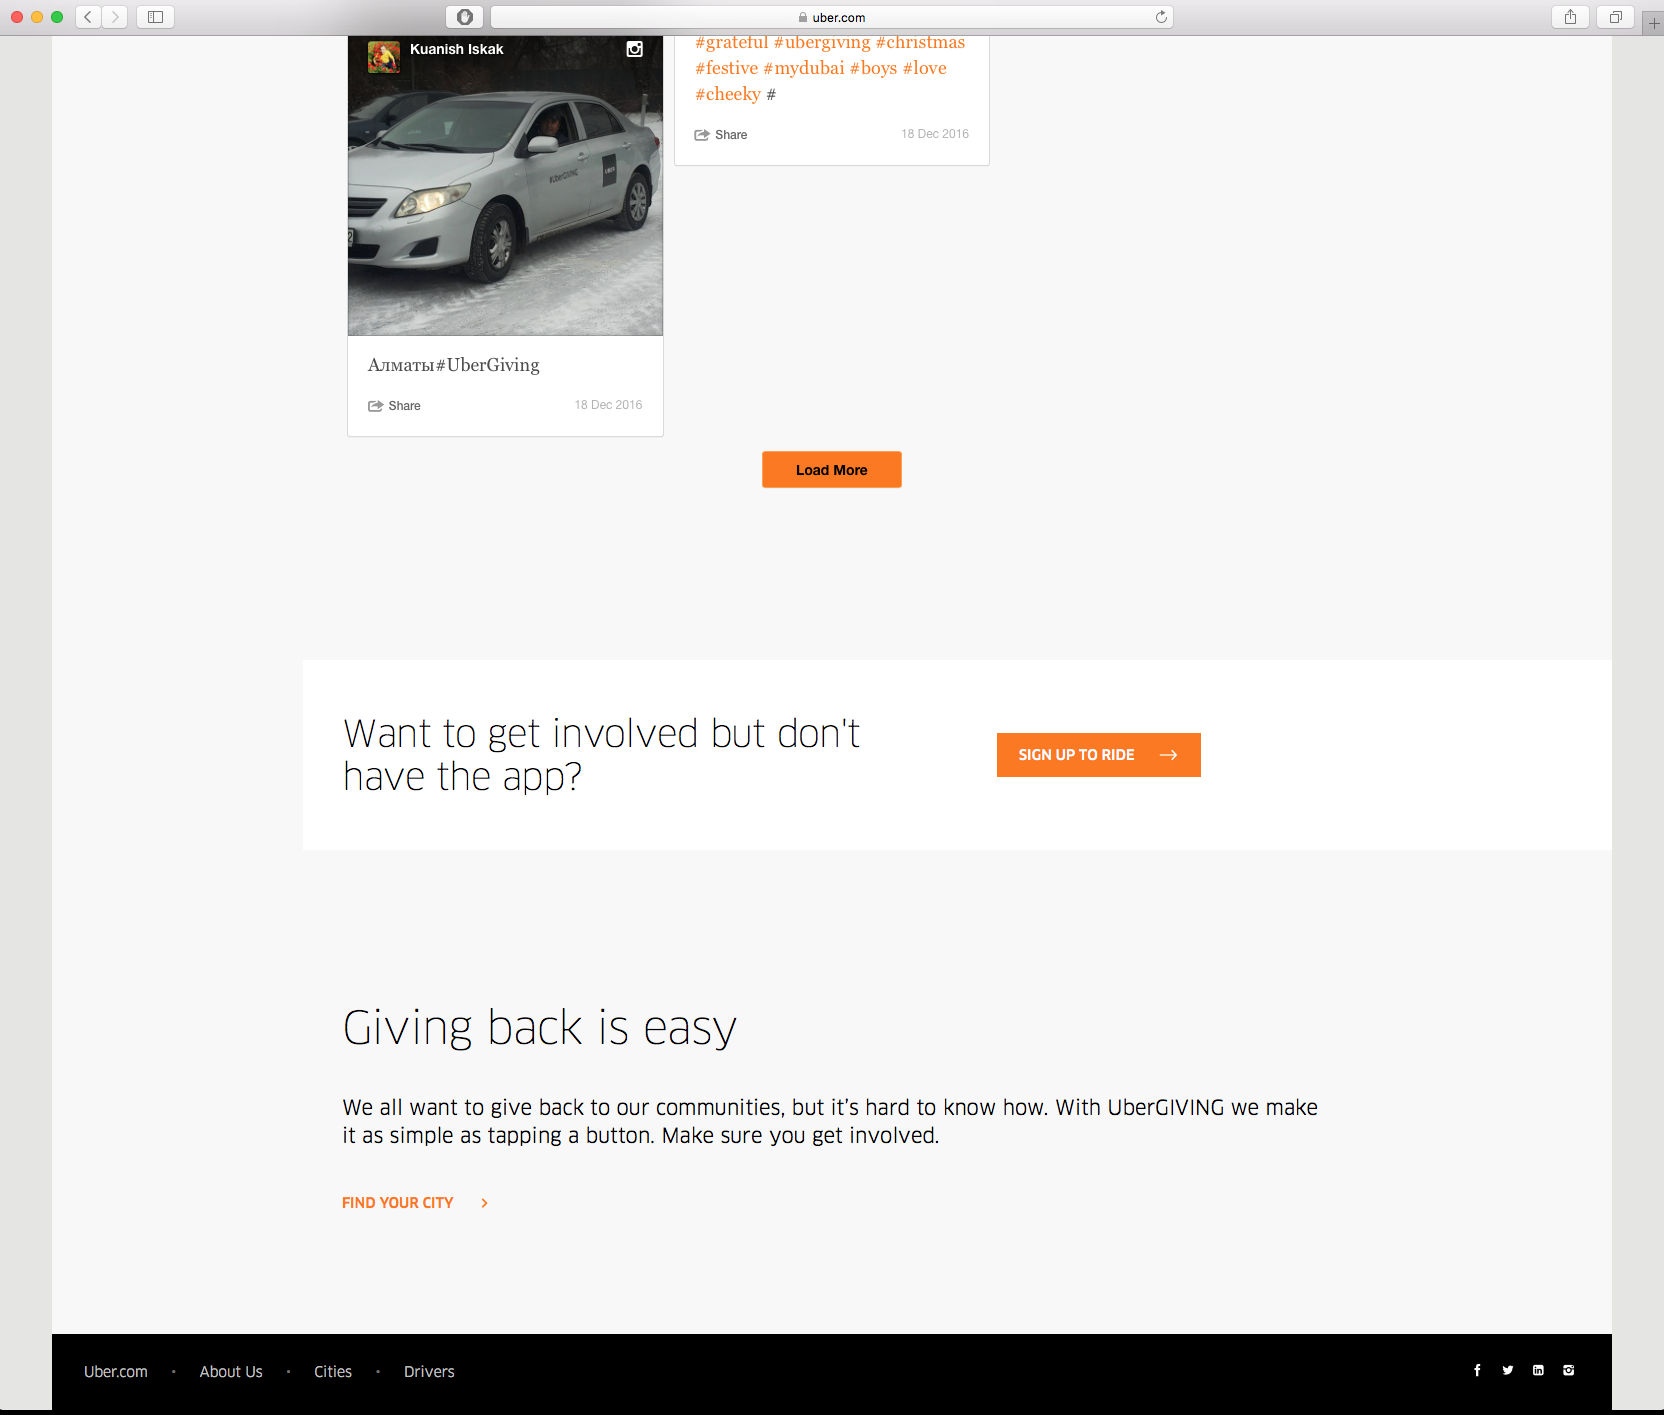
Task: Click the share icon under the #cheeky post
Action: (x=702, y=135)
